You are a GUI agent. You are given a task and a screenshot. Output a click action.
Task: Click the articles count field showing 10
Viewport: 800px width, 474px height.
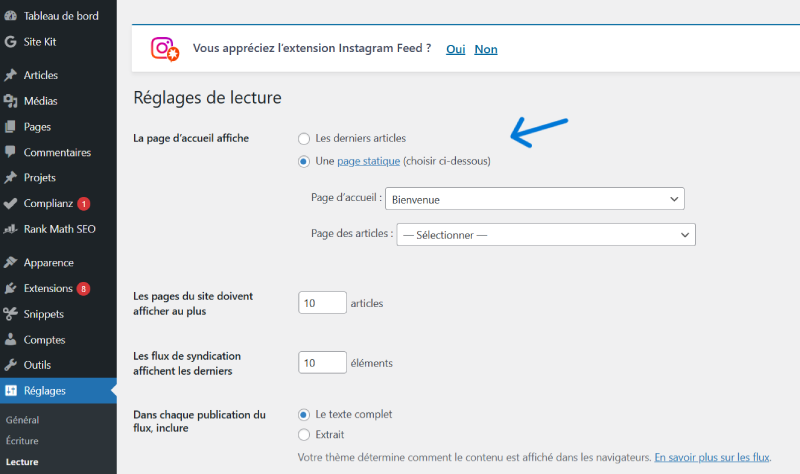[322, 303]
